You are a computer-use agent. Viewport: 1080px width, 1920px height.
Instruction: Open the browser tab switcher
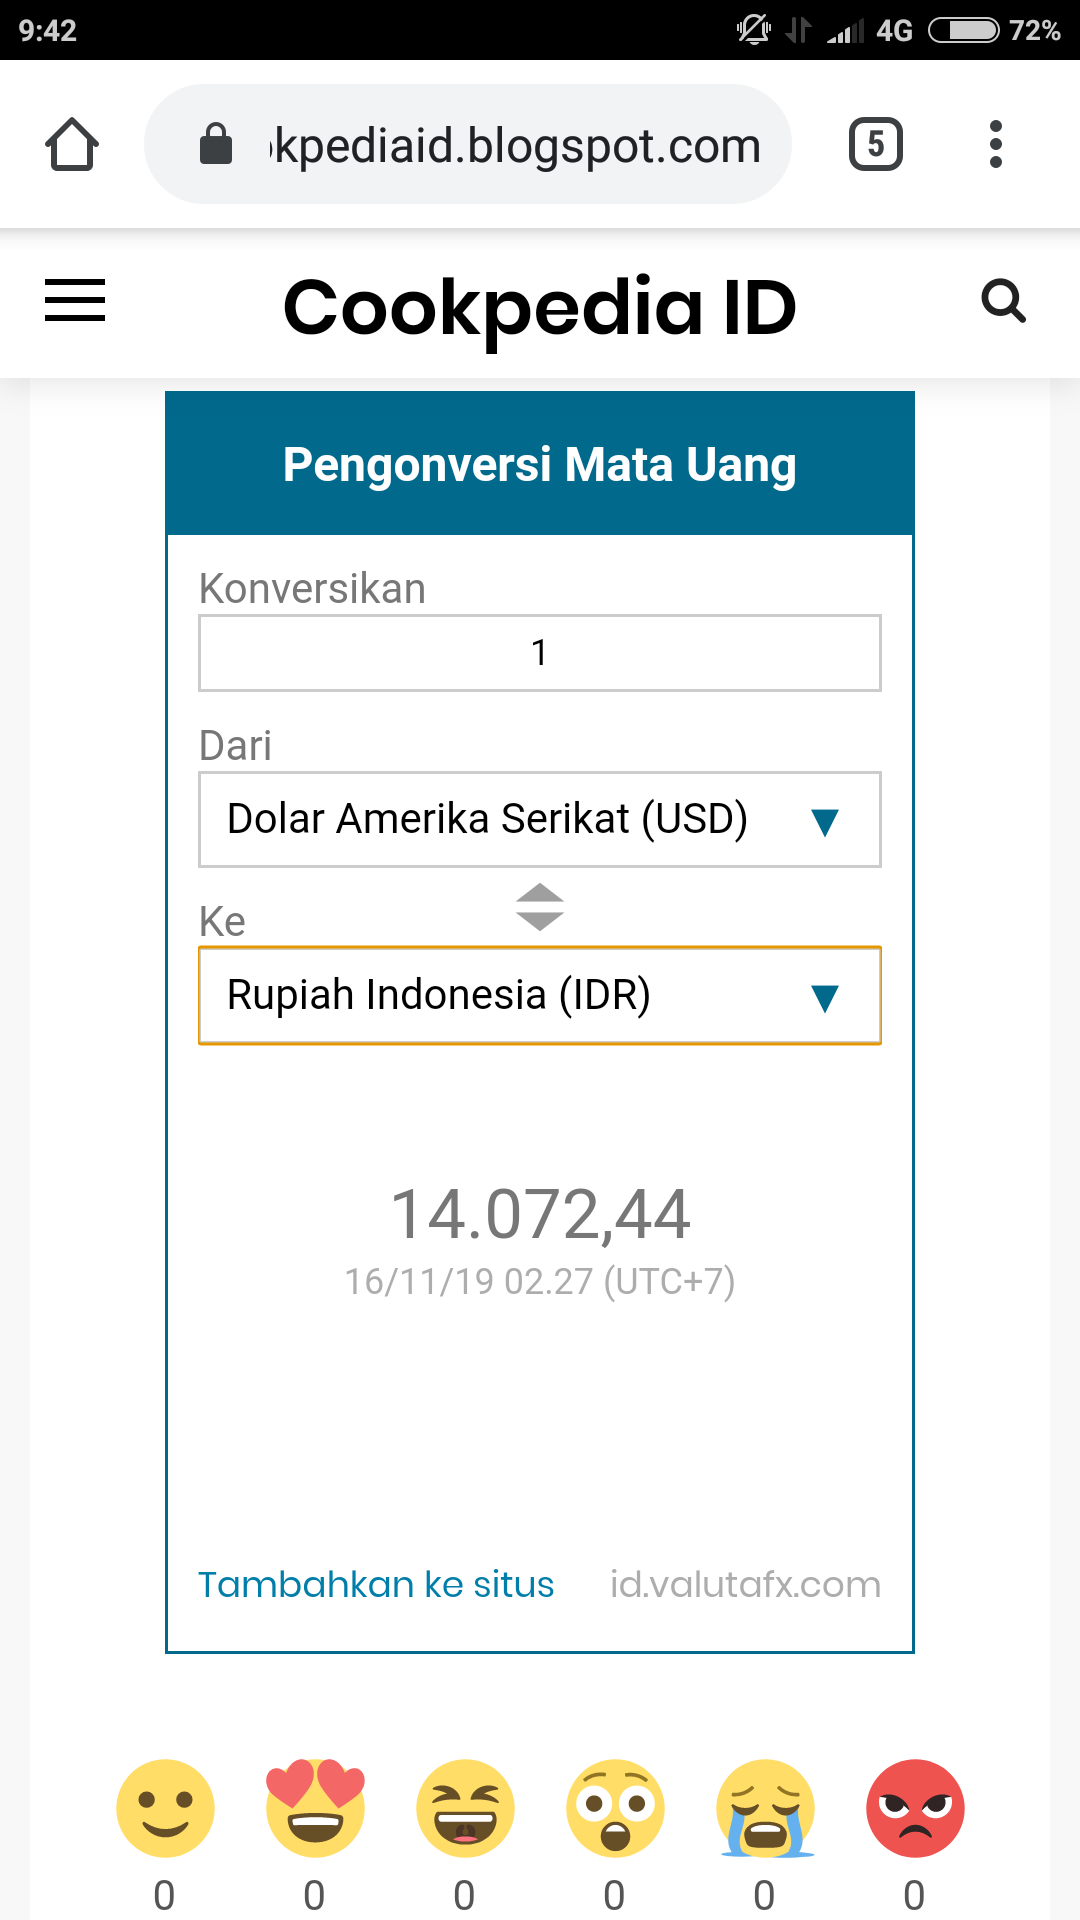(x=875, y=145)
